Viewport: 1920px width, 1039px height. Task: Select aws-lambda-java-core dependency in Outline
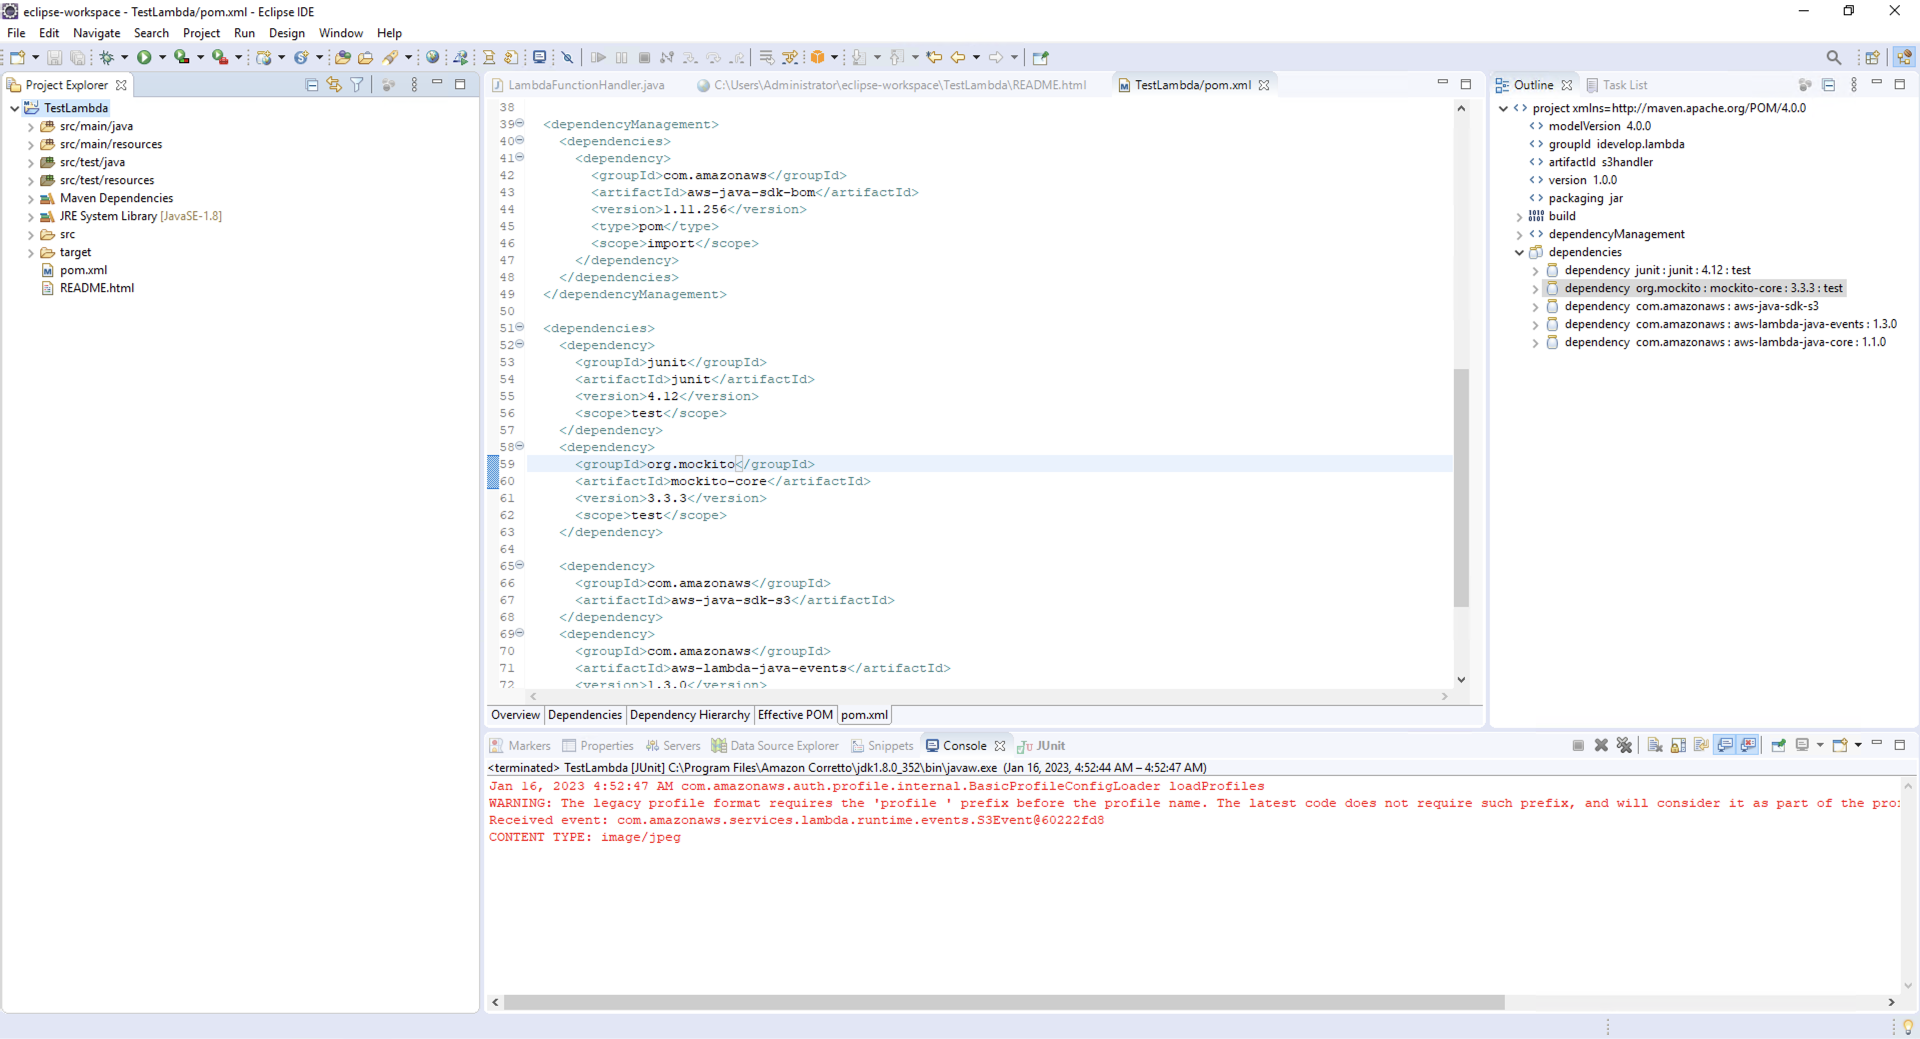click(1725, 342)
